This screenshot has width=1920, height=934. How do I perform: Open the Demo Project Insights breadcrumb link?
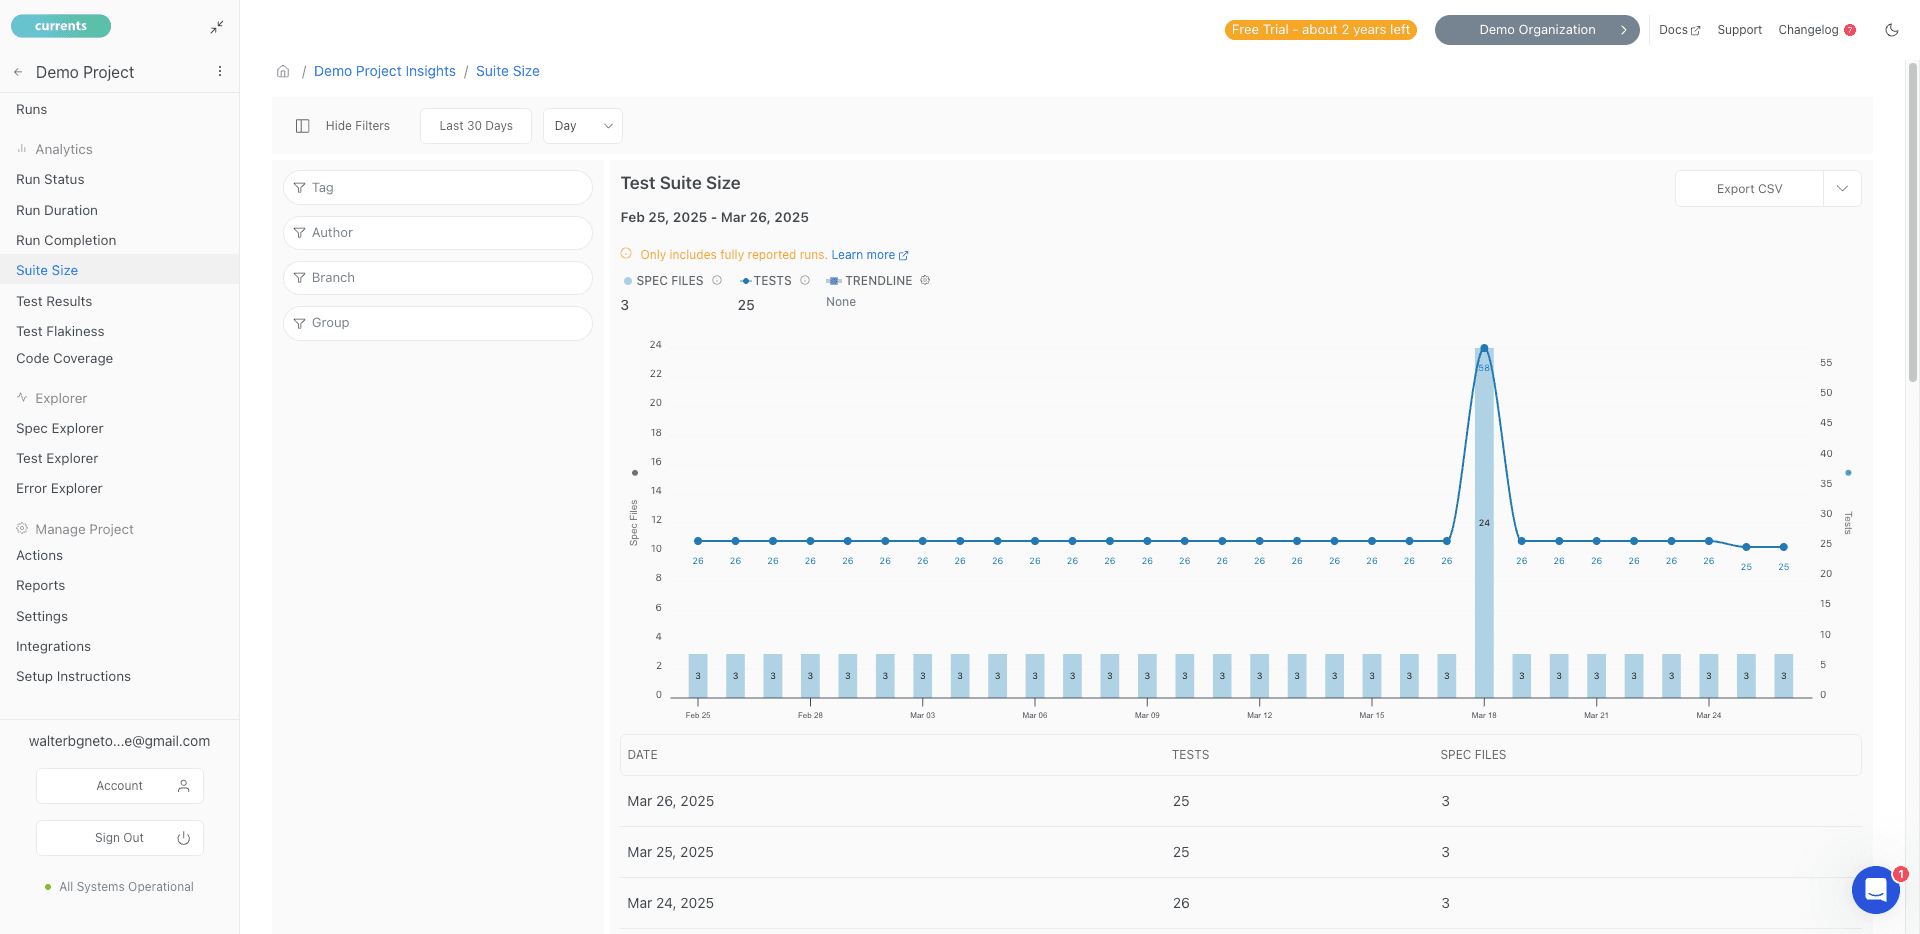point(385,71)
